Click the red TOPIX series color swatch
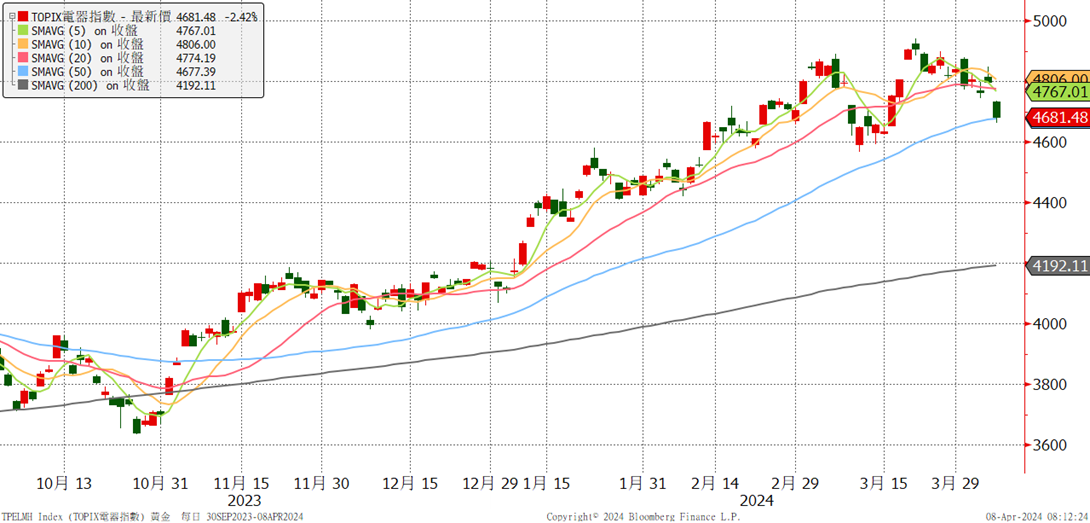This screenshot has width=1090, height=523. (x=24, y=16)
